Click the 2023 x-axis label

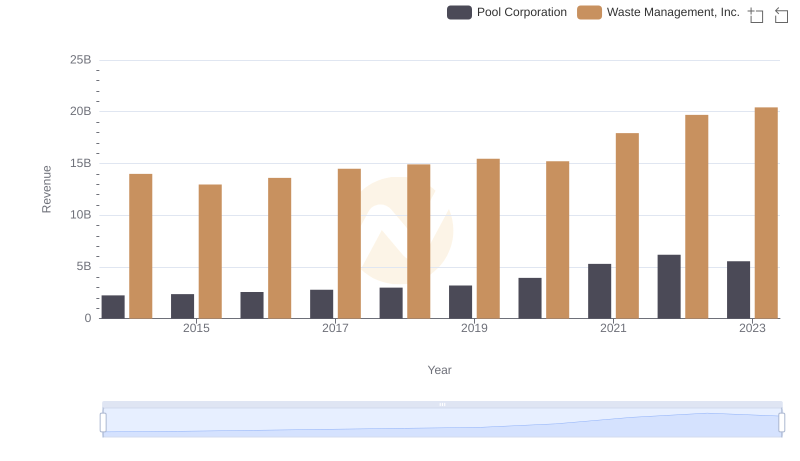(x=753, y=328)
